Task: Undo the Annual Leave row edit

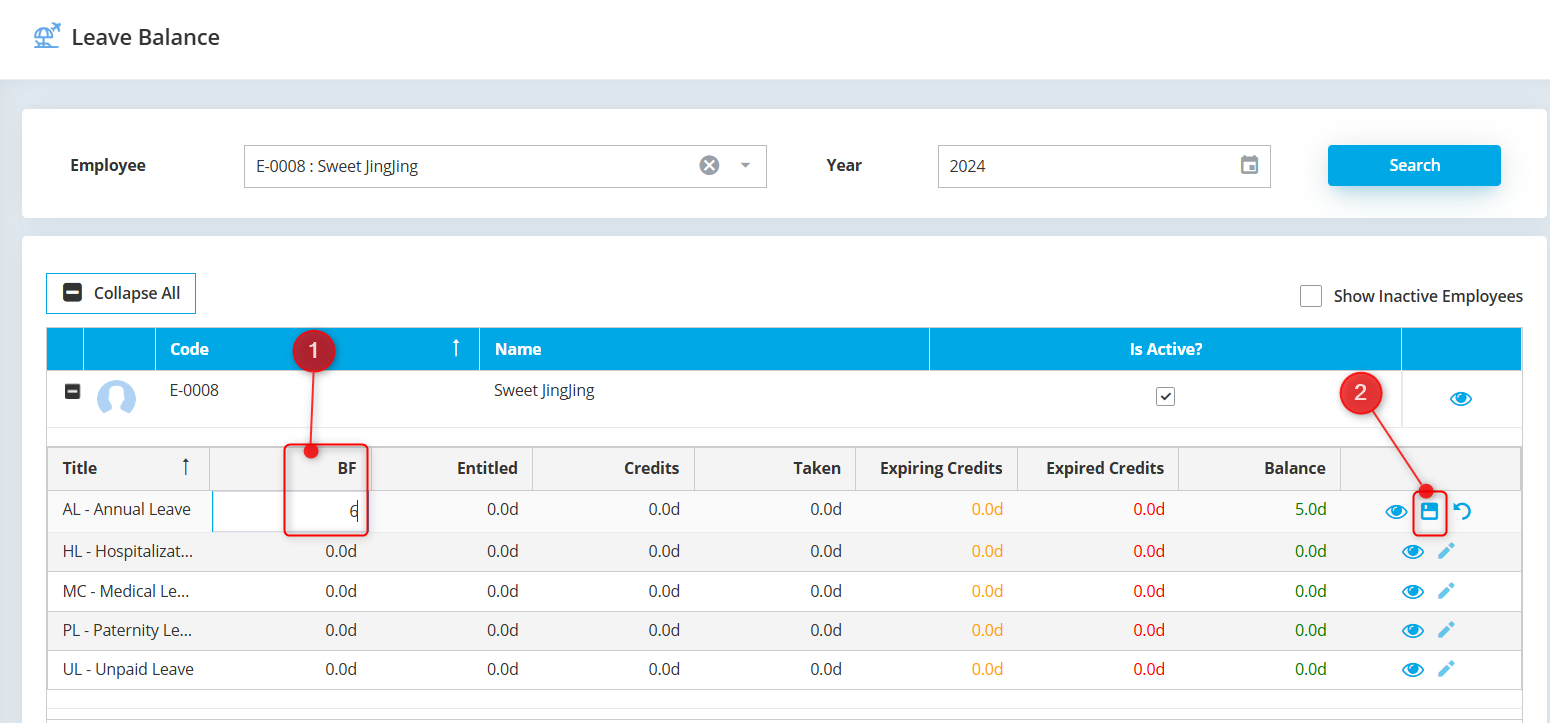Action: [1462, 511]
